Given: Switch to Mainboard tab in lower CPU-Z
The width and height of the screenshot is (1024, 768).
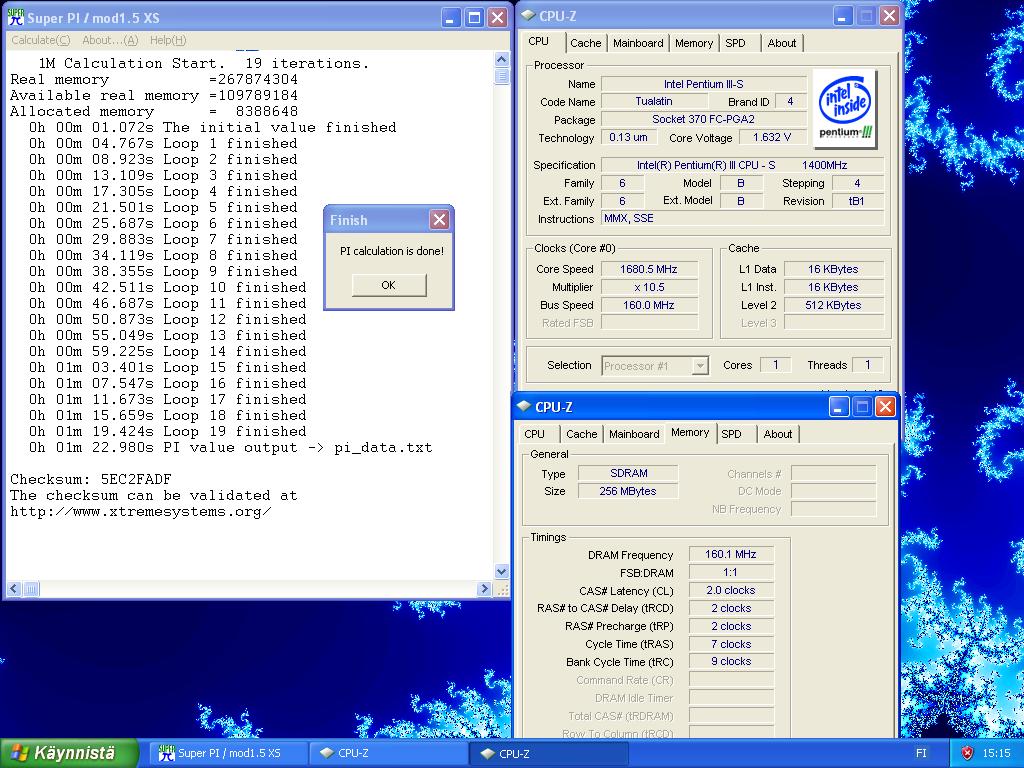Looking at the screenshot, I should [634, 434].
